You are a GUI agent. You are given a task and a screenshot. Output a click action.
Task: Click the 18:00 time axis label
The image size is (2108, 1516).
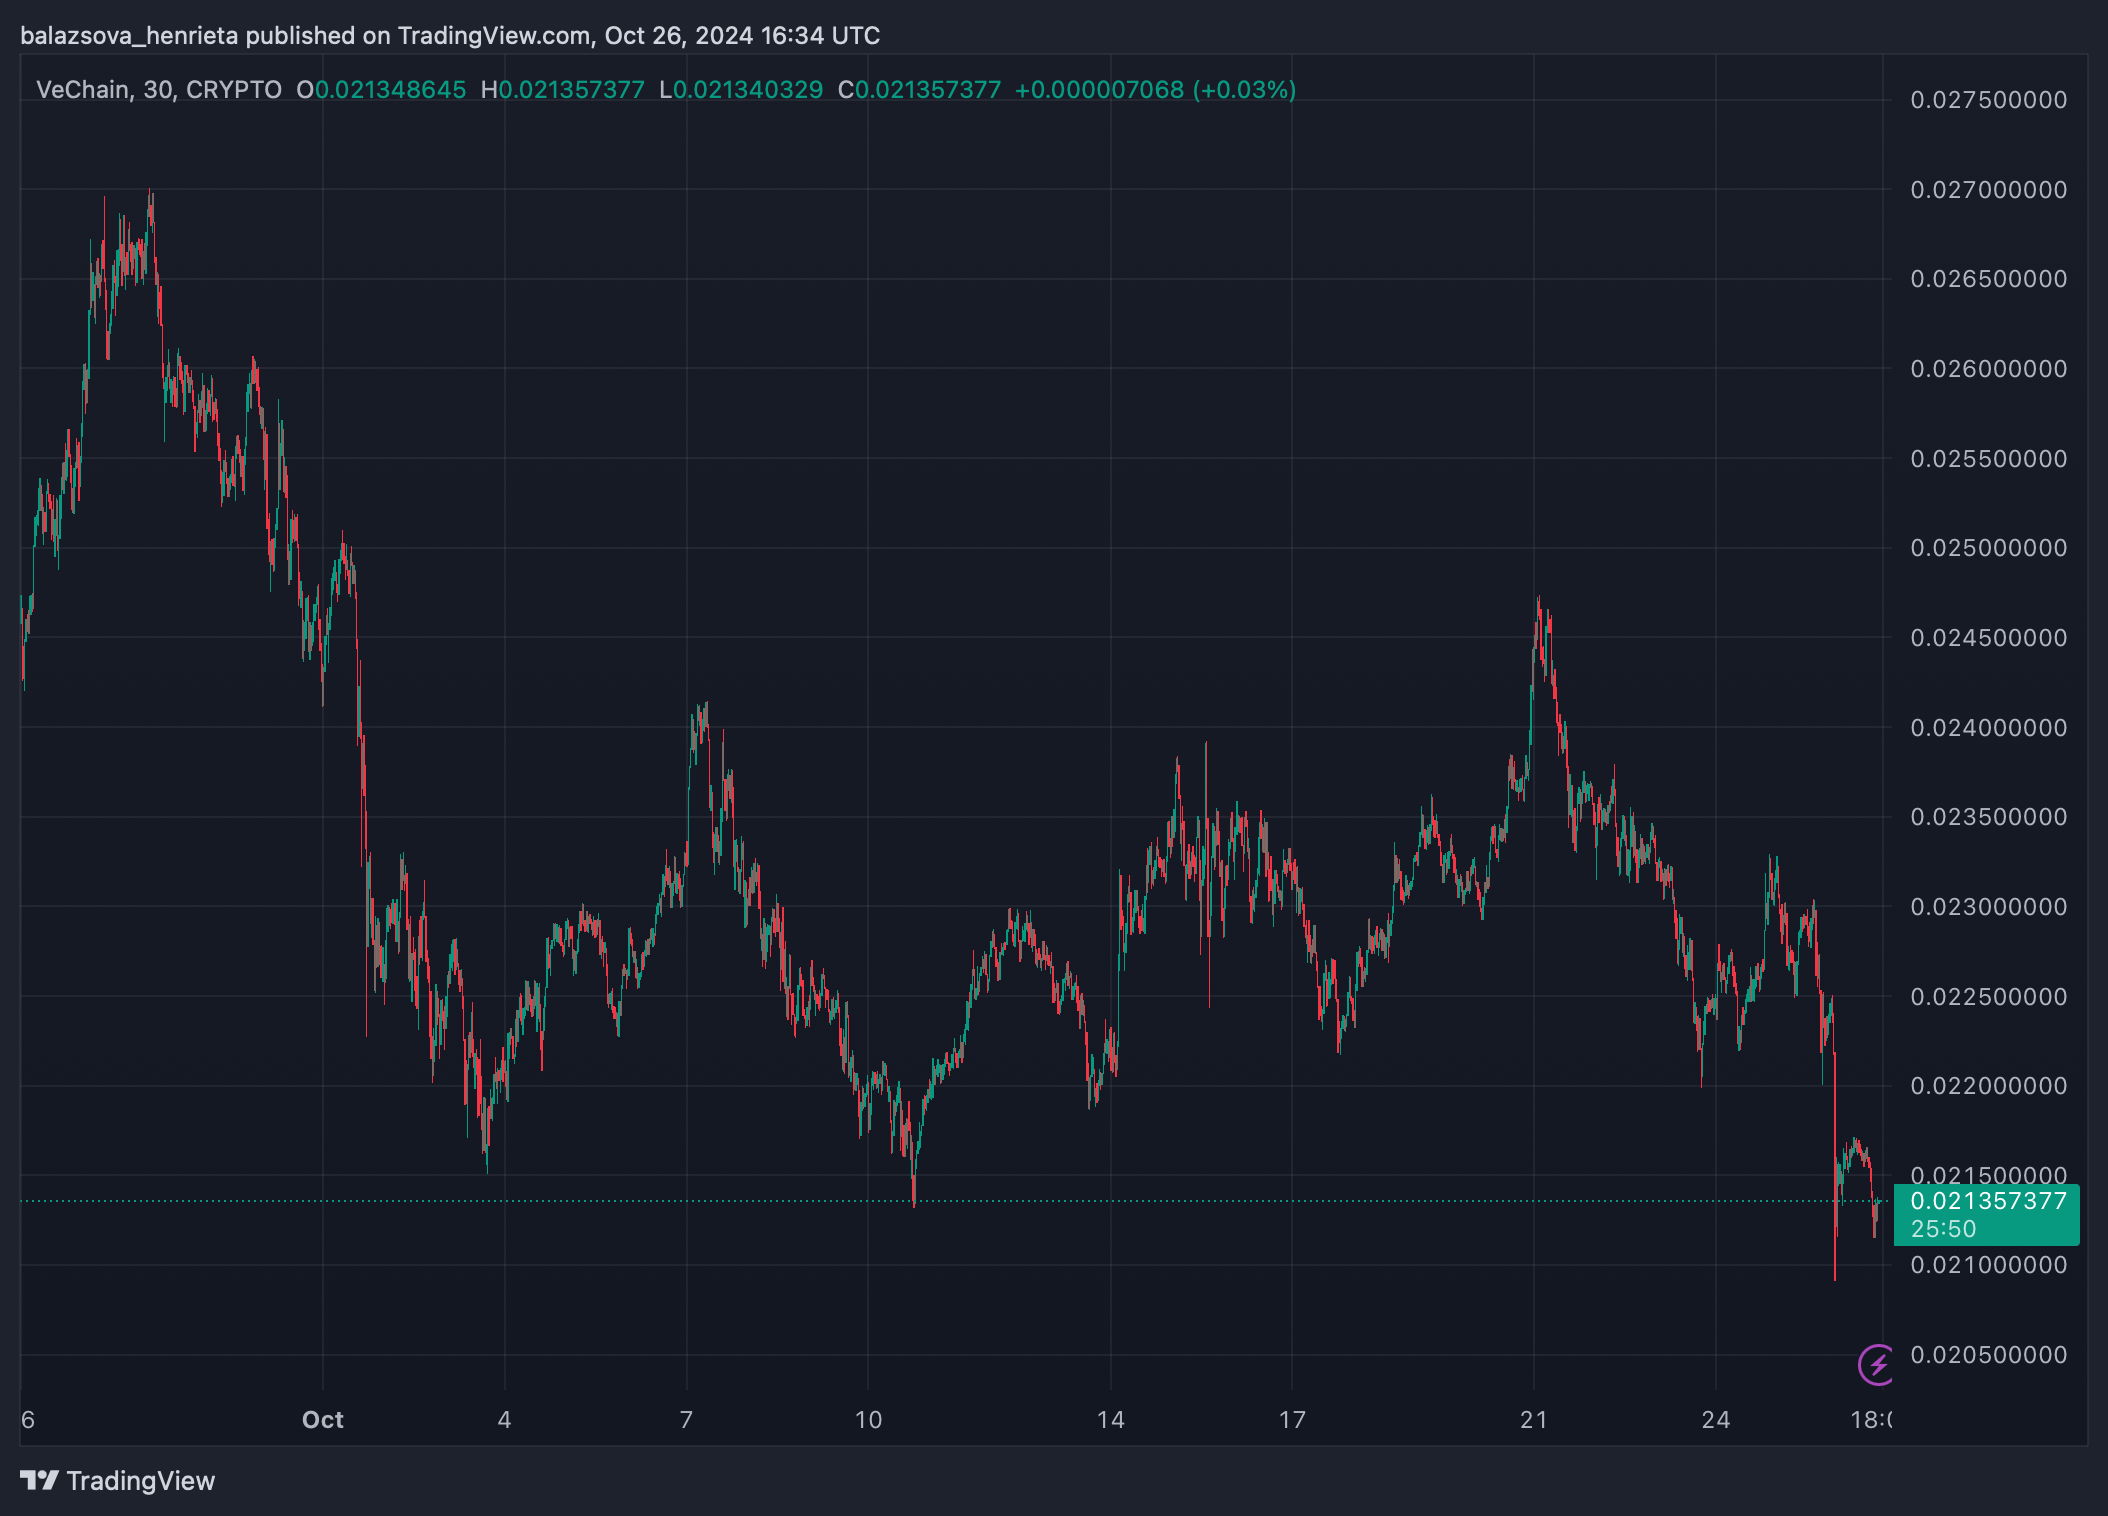pos(1870,1420)
